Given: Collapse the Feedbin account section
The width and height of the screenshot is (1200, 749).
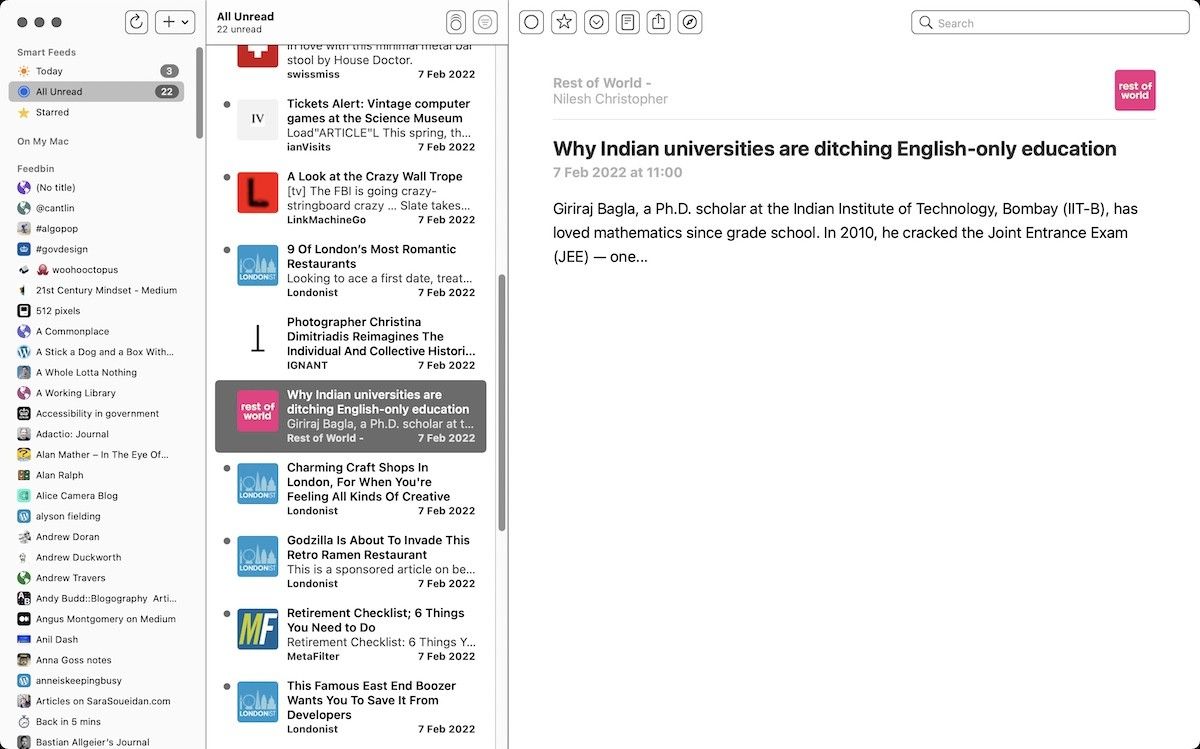Looking at the screenshot, I should [36, 169].
